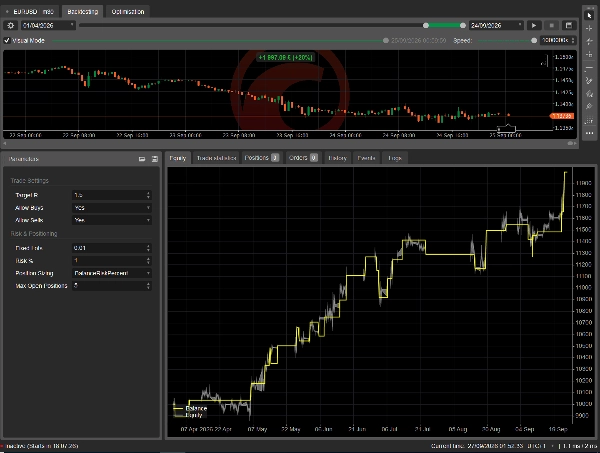Click Parameters panel load preset icon
Viewport: 600px width, 453px height.
(x=142, y=159)
